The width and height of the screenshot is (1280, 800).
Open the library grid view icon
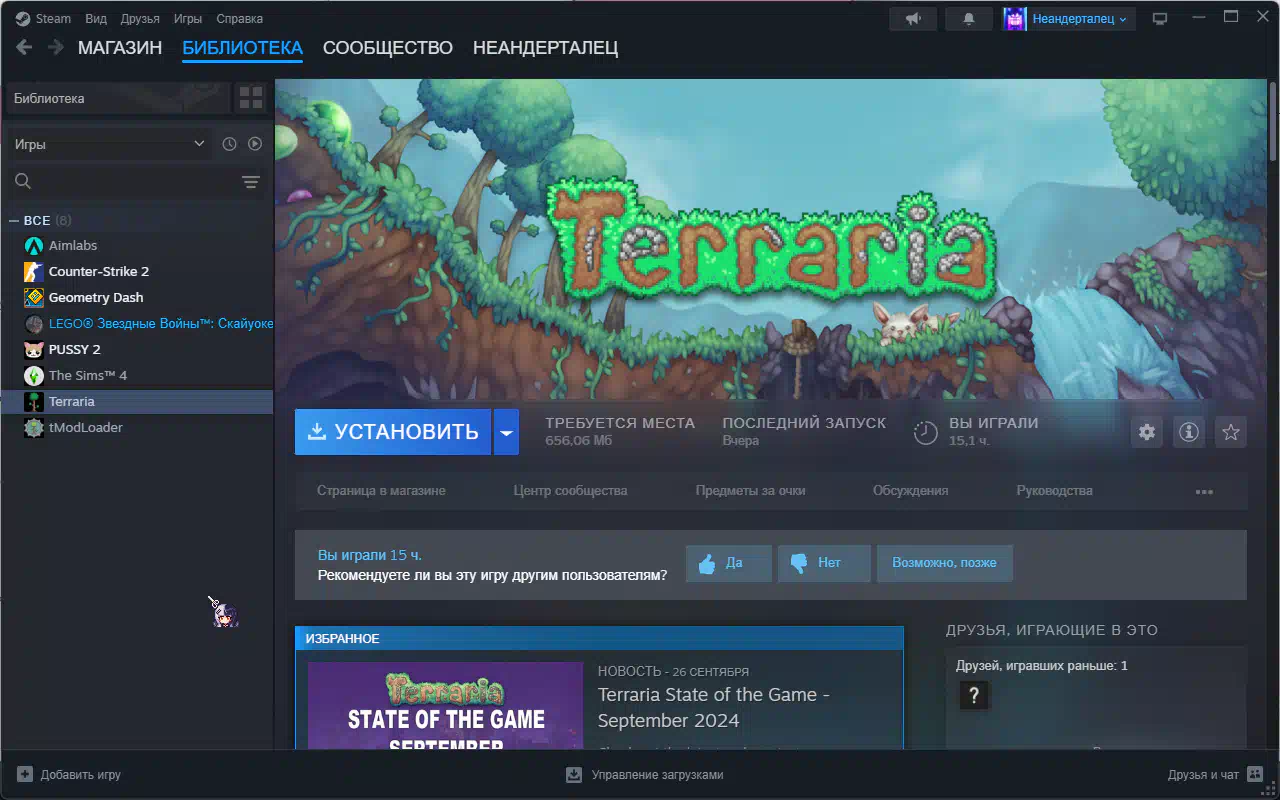point(250,98)
